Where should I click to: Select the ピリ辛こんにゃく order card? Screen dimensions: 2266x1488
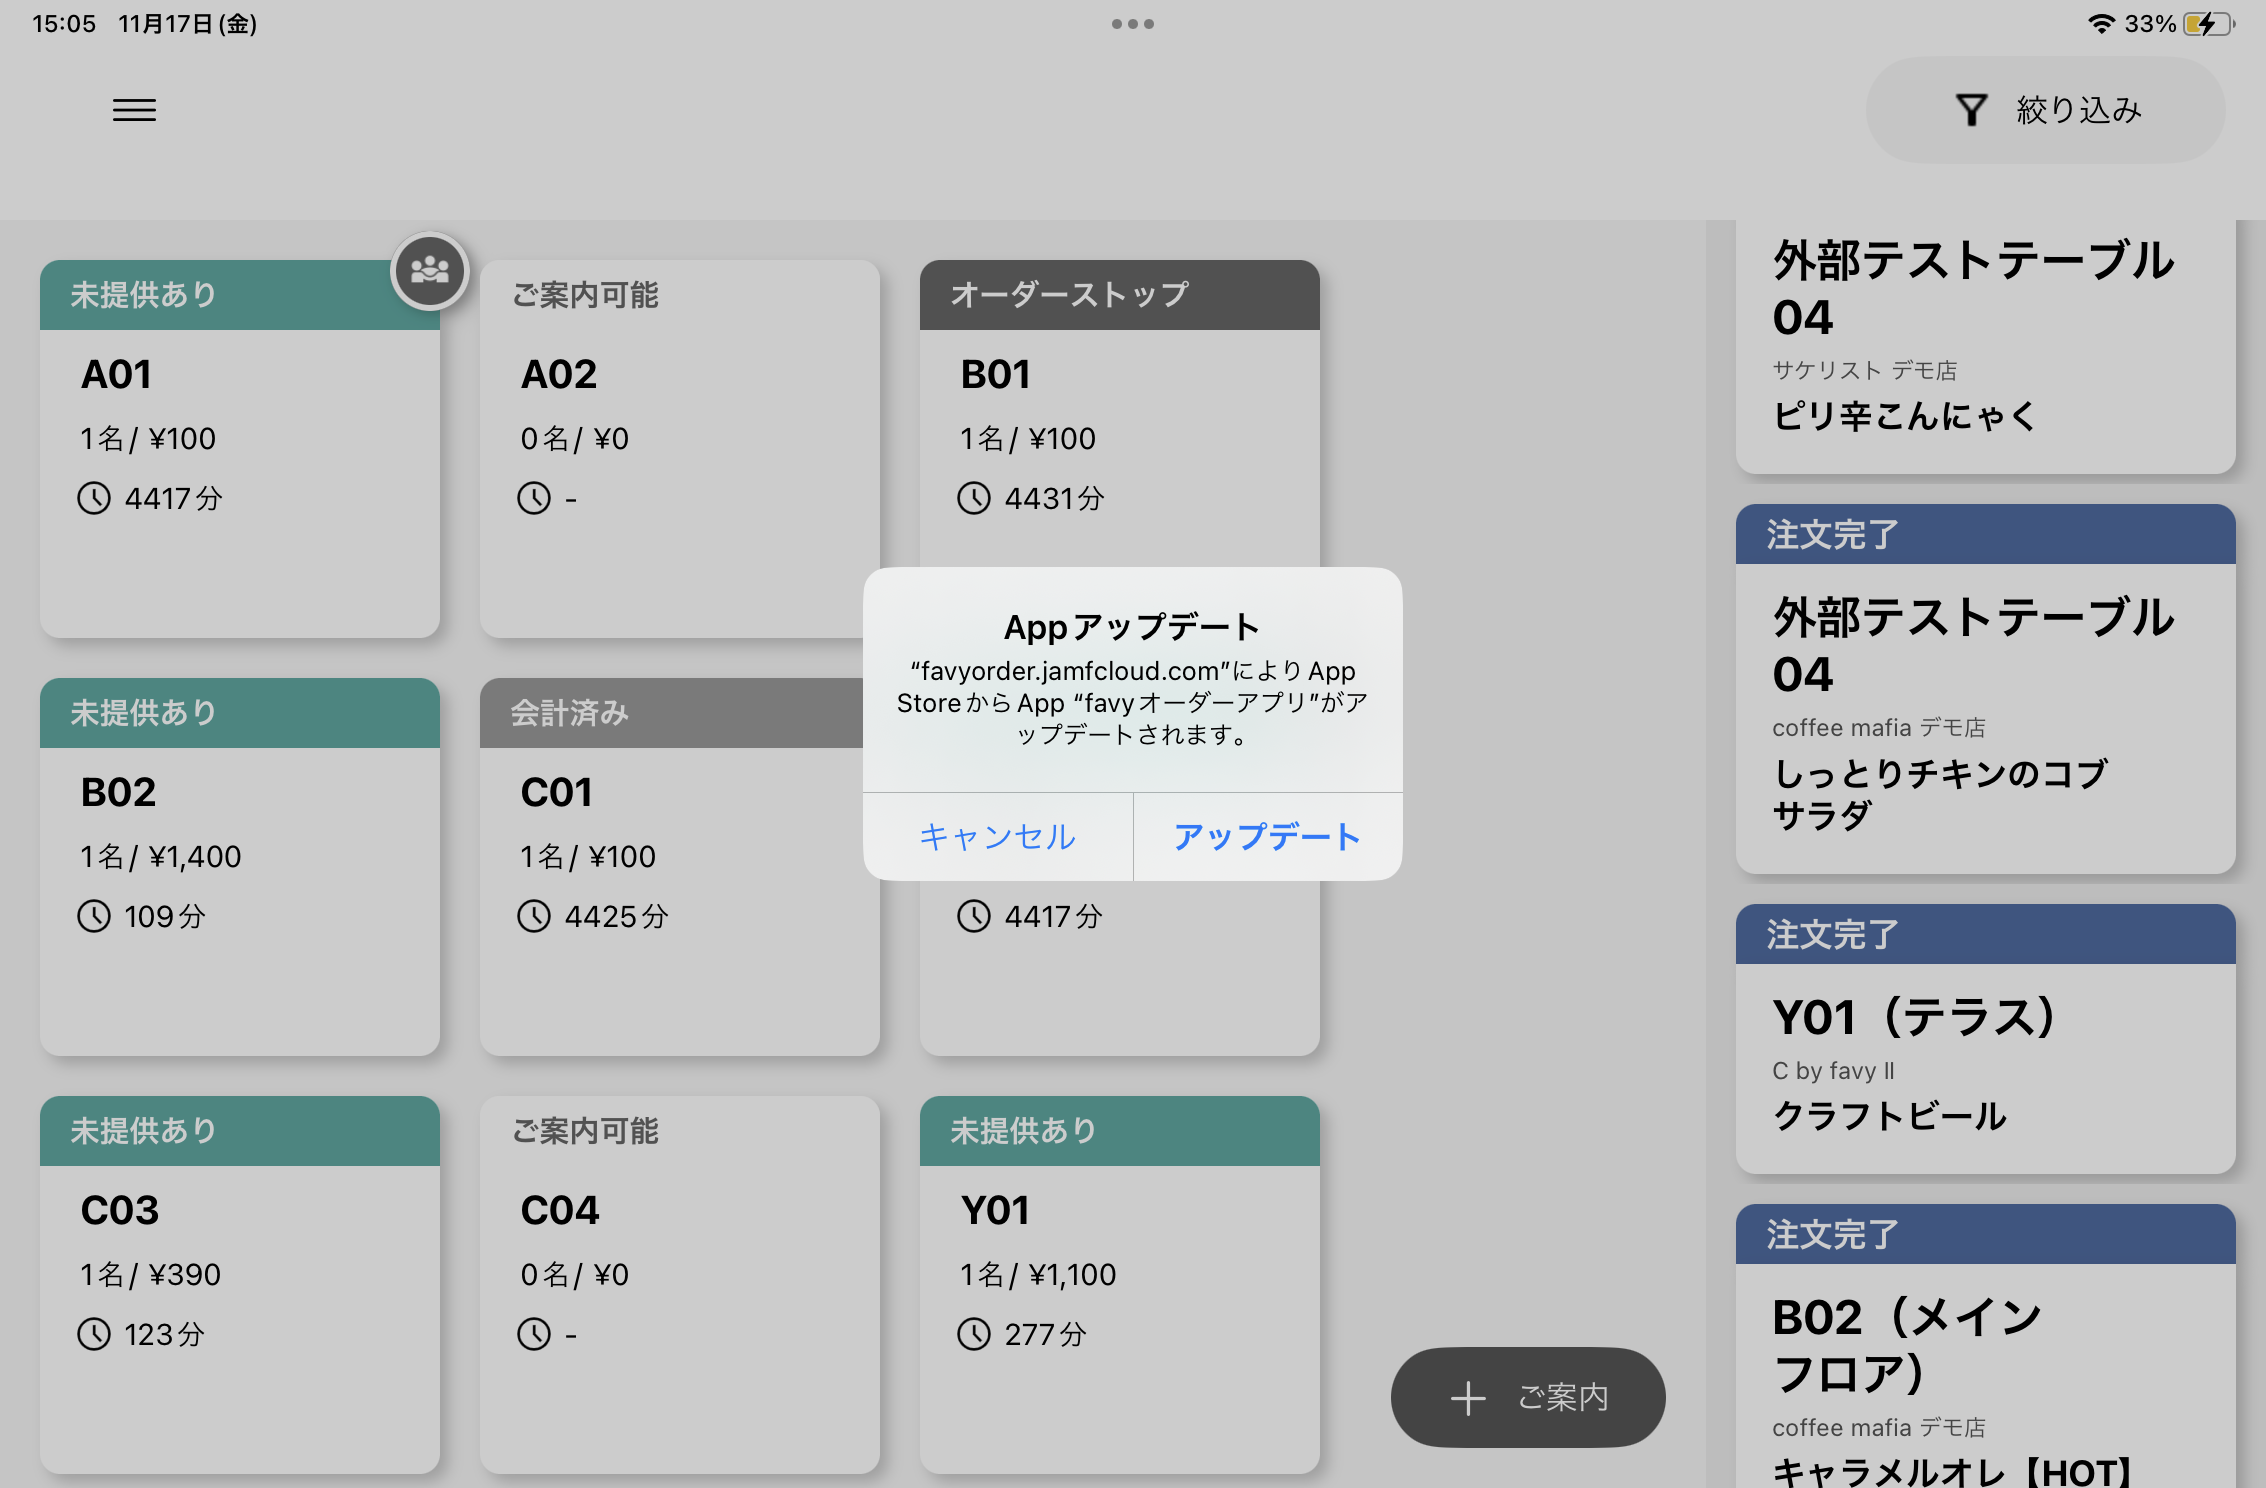[1984, 345]
